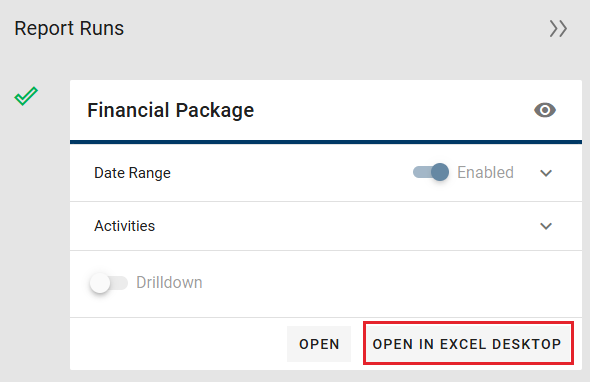Disable the Date Range switch
590x382 pixels.
click(431, 172)
